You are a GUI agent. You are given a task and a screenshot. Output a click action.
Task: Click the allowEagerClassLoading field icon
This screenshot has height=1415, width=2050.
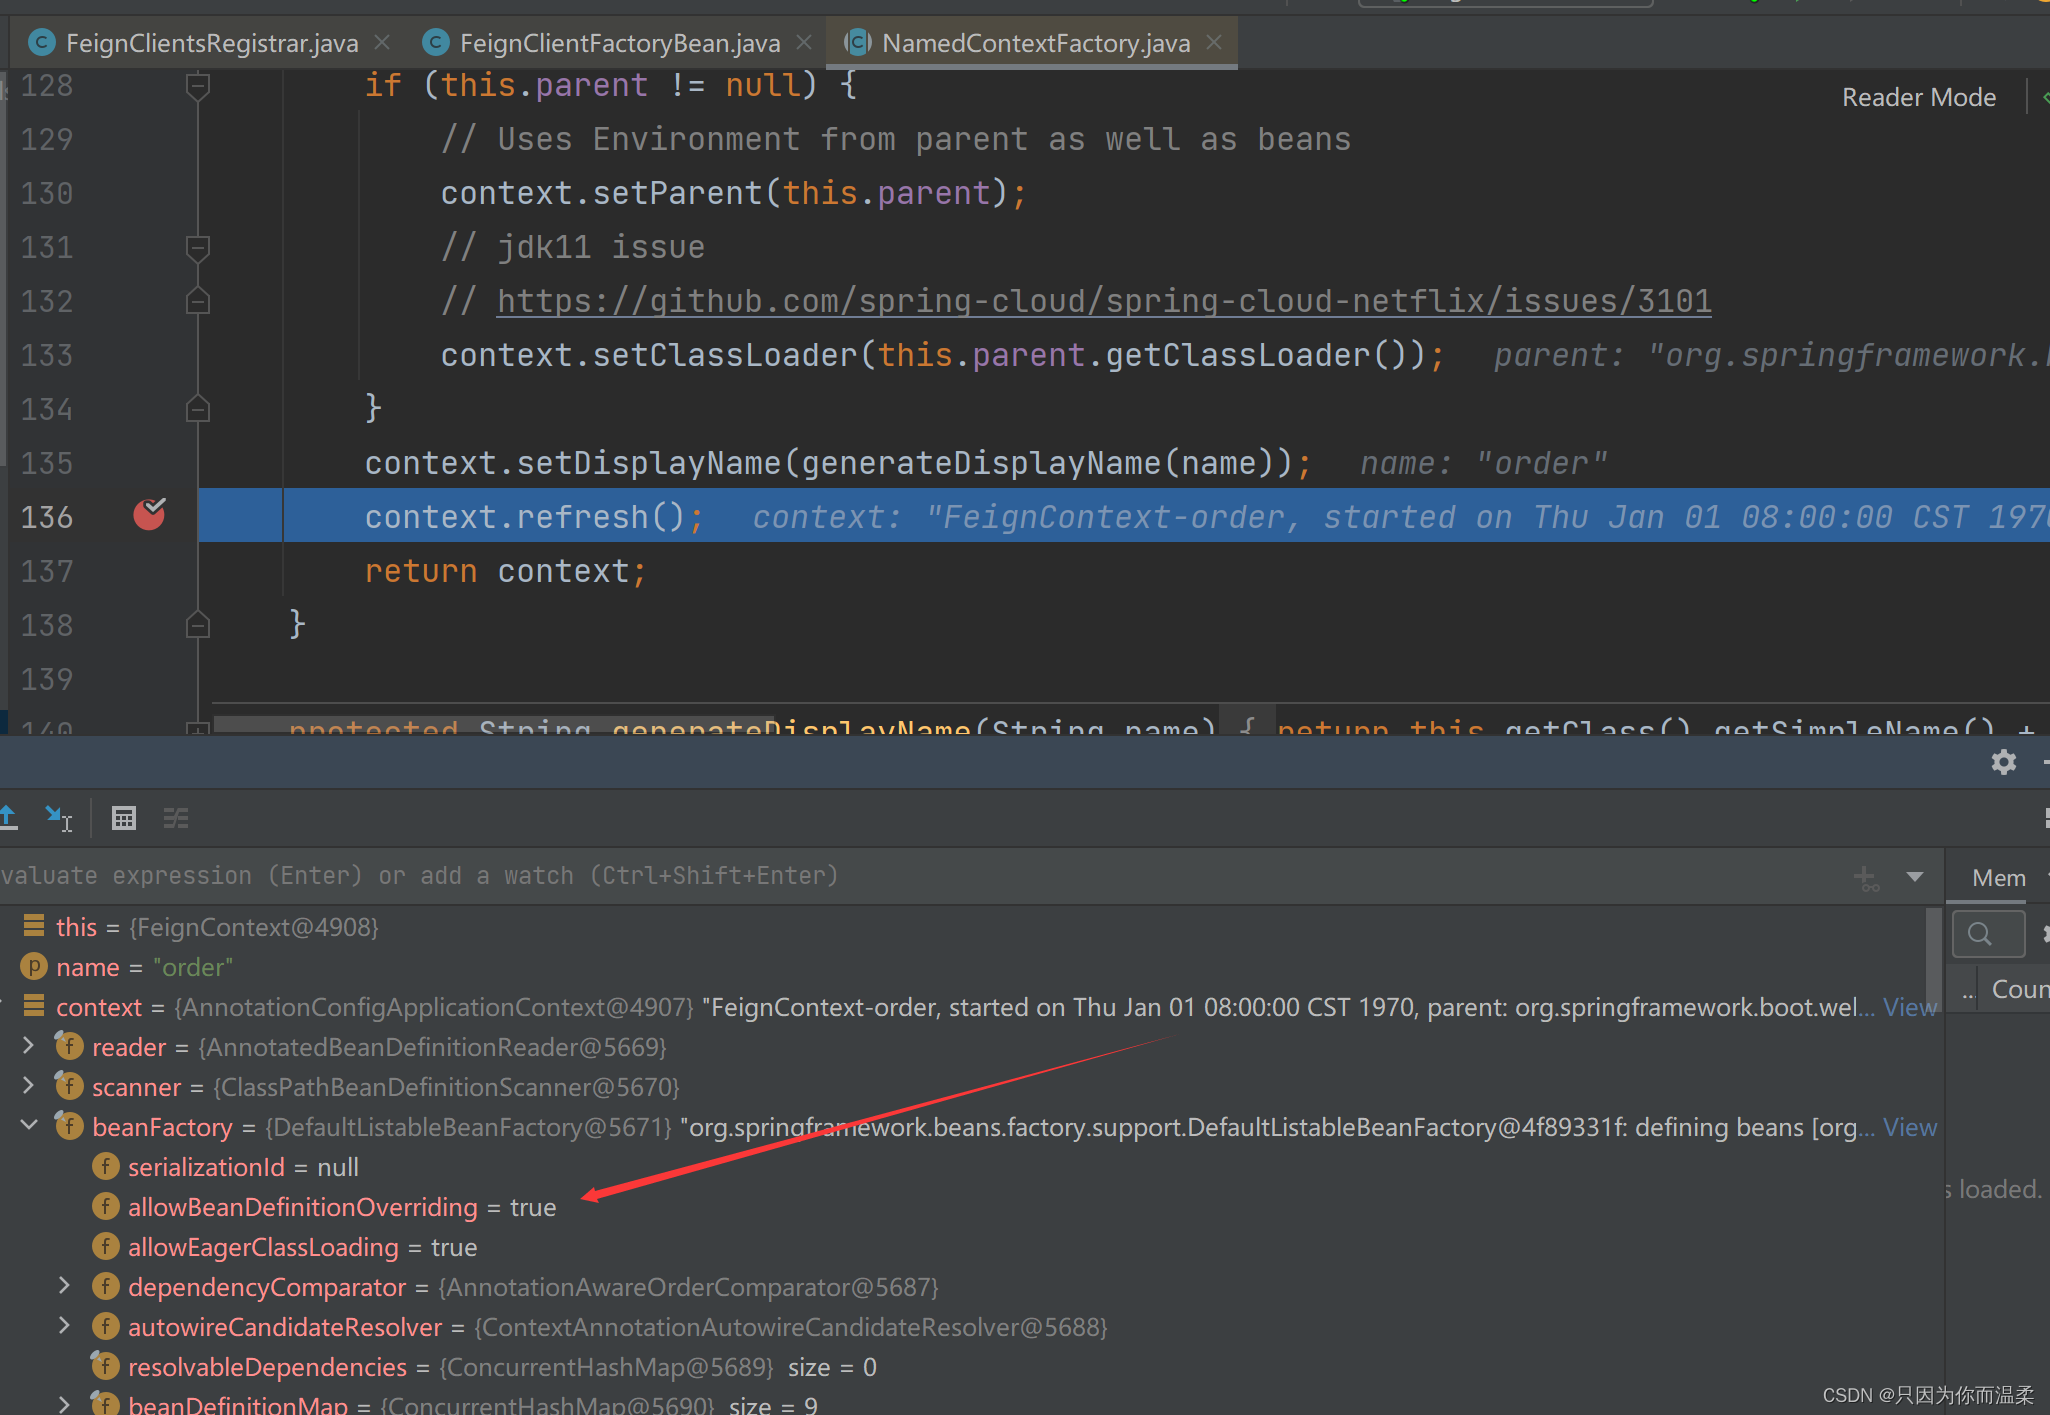[x=106, y=1246]
